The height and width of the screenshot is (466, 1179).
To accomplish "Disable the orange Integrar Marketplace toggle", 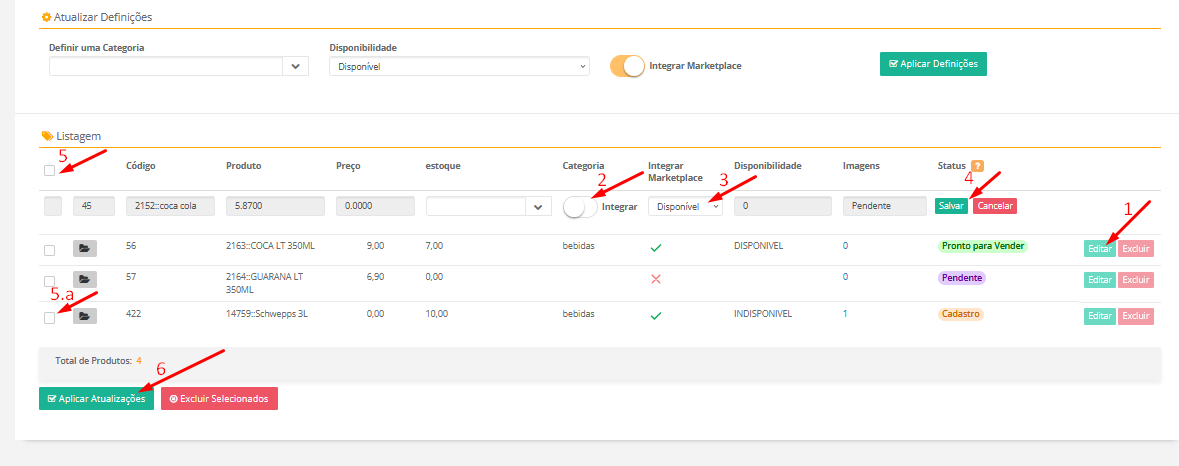I will [627, 66].
